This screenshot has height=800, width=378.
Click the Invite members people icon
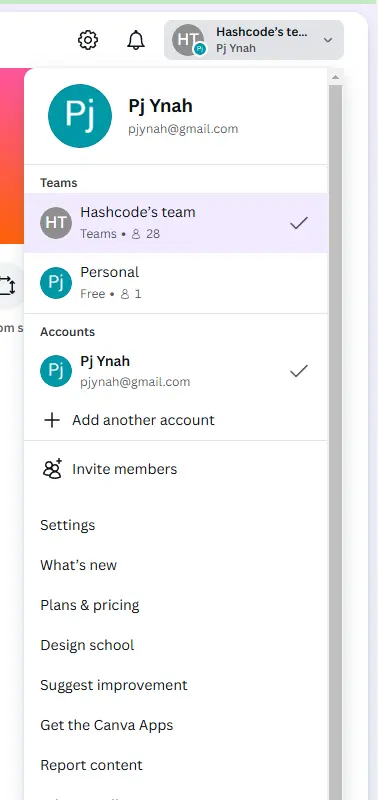[52, 469]
